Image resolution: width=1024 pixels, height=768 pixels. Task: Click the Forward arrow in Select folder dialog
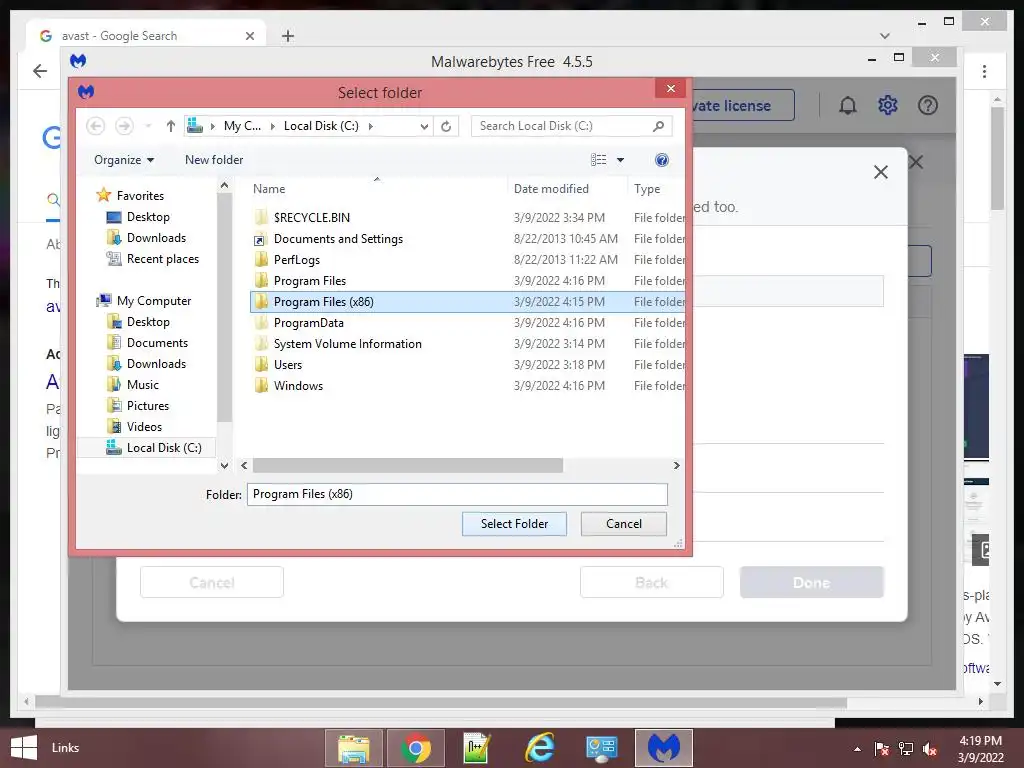click(124, 126)
